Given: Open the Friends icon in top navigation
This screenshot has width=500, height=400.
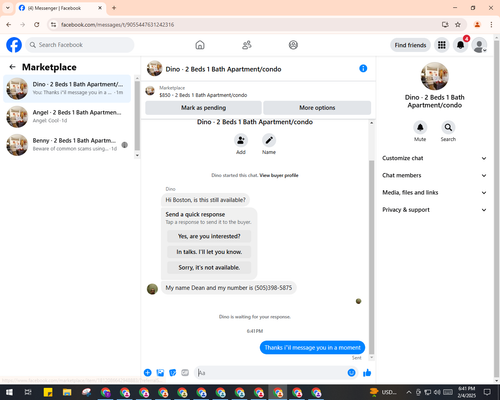Looking at the screenshot, I should pyautogui.click(x=247, y=45).
